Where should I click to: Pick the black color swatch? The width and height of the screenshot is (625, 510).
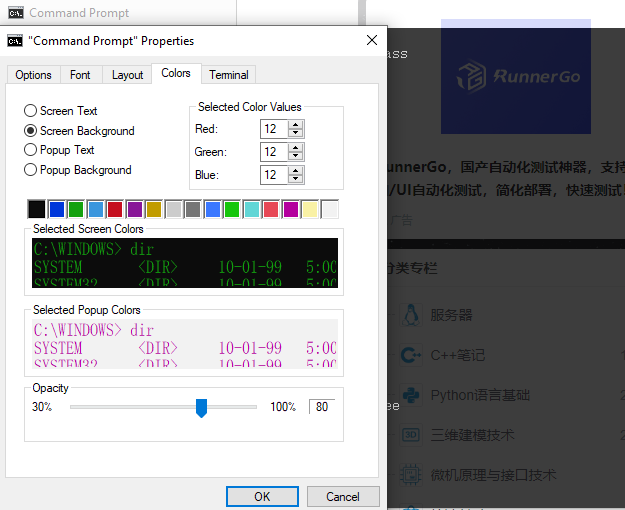(37, 209)
